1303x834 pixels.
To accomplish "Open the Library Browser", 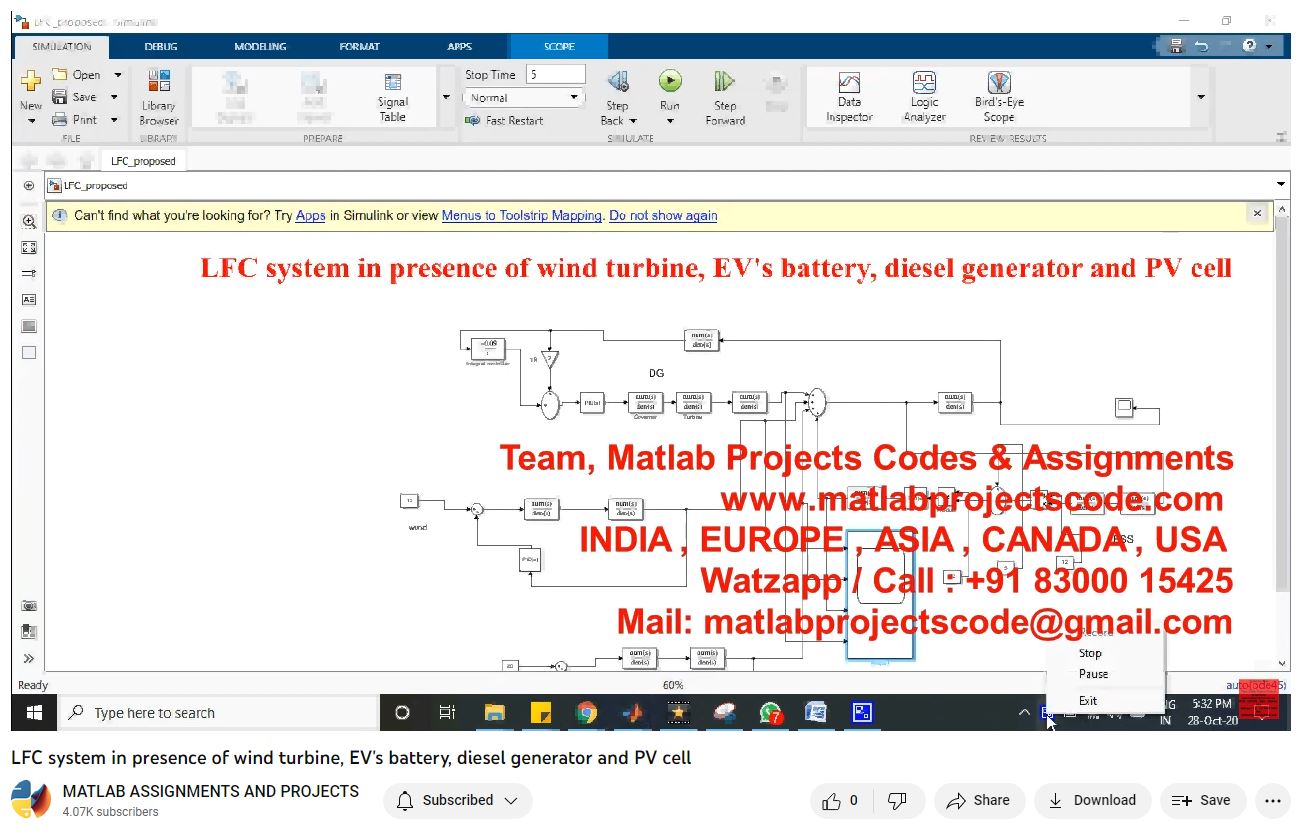I will click(x=159, y=94).
